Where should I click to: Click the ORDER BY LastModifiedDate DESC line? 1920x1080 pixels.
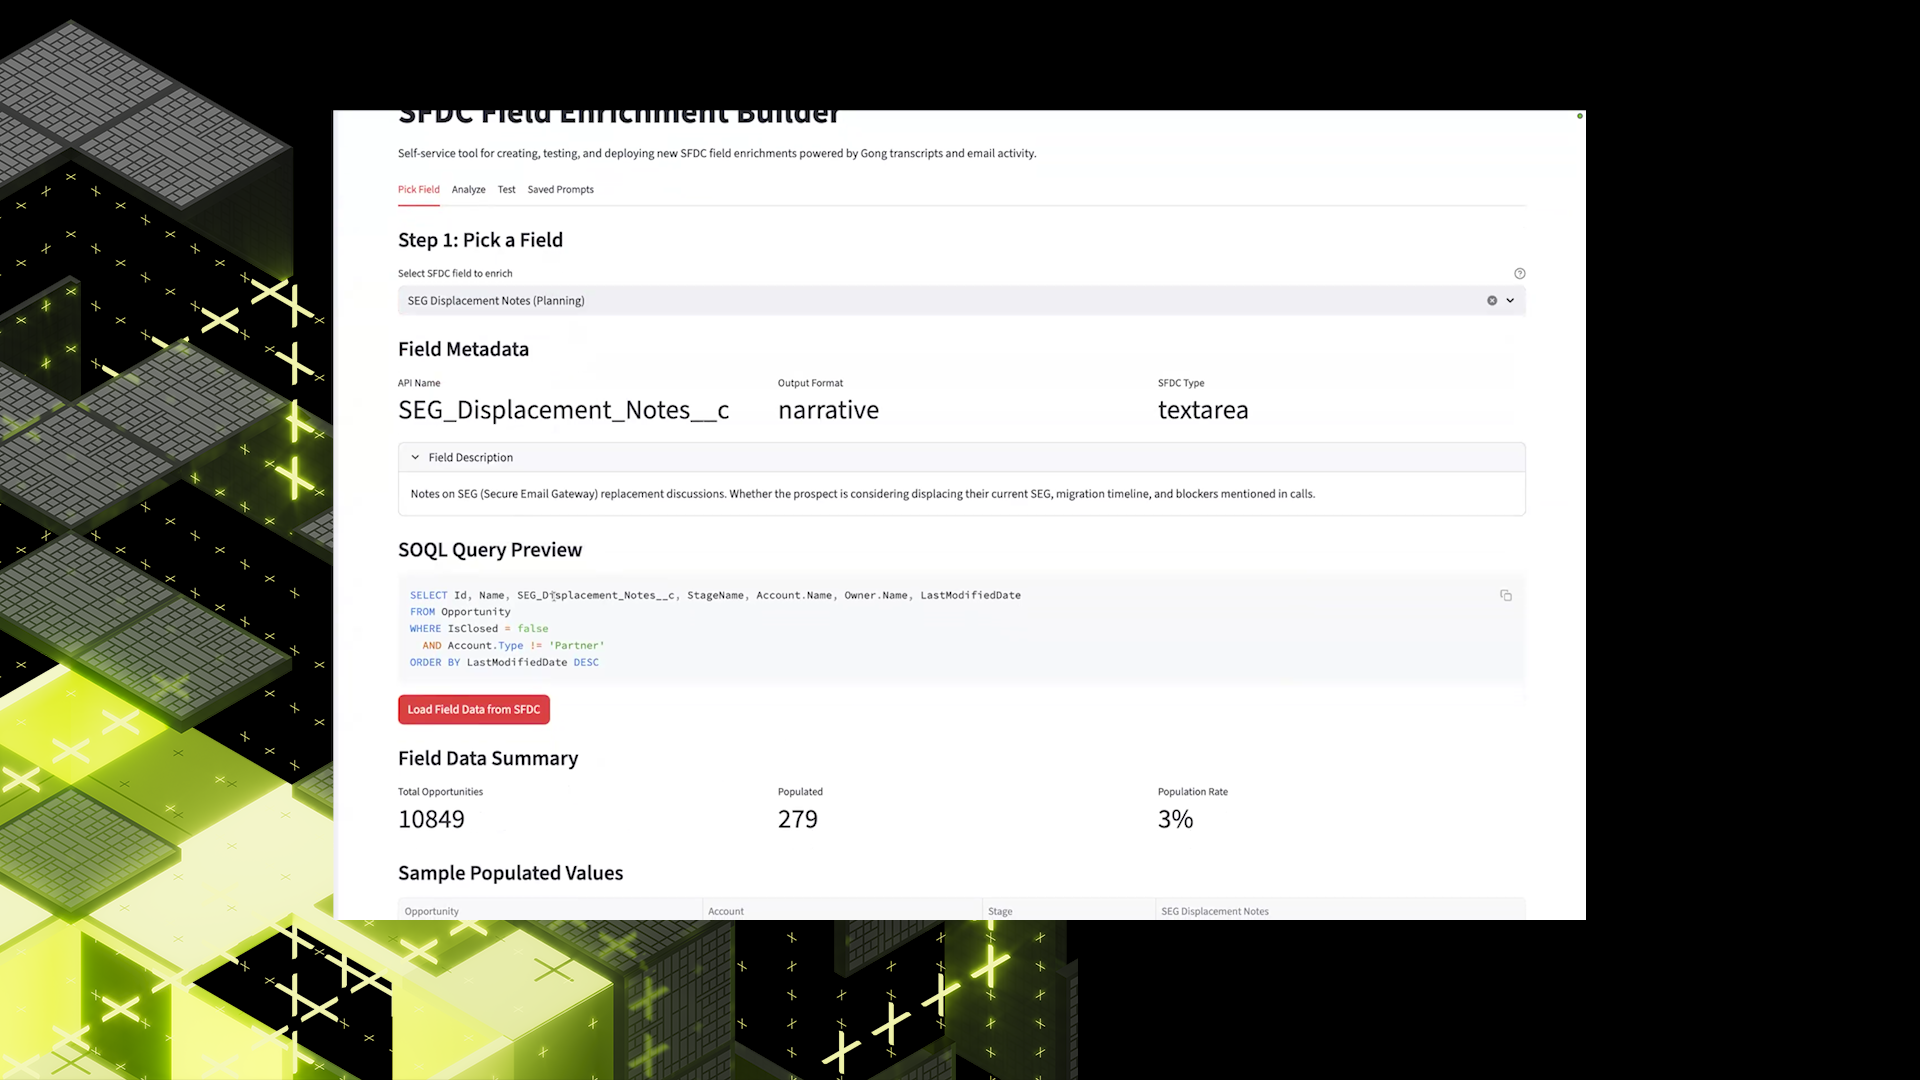point(504,662)
